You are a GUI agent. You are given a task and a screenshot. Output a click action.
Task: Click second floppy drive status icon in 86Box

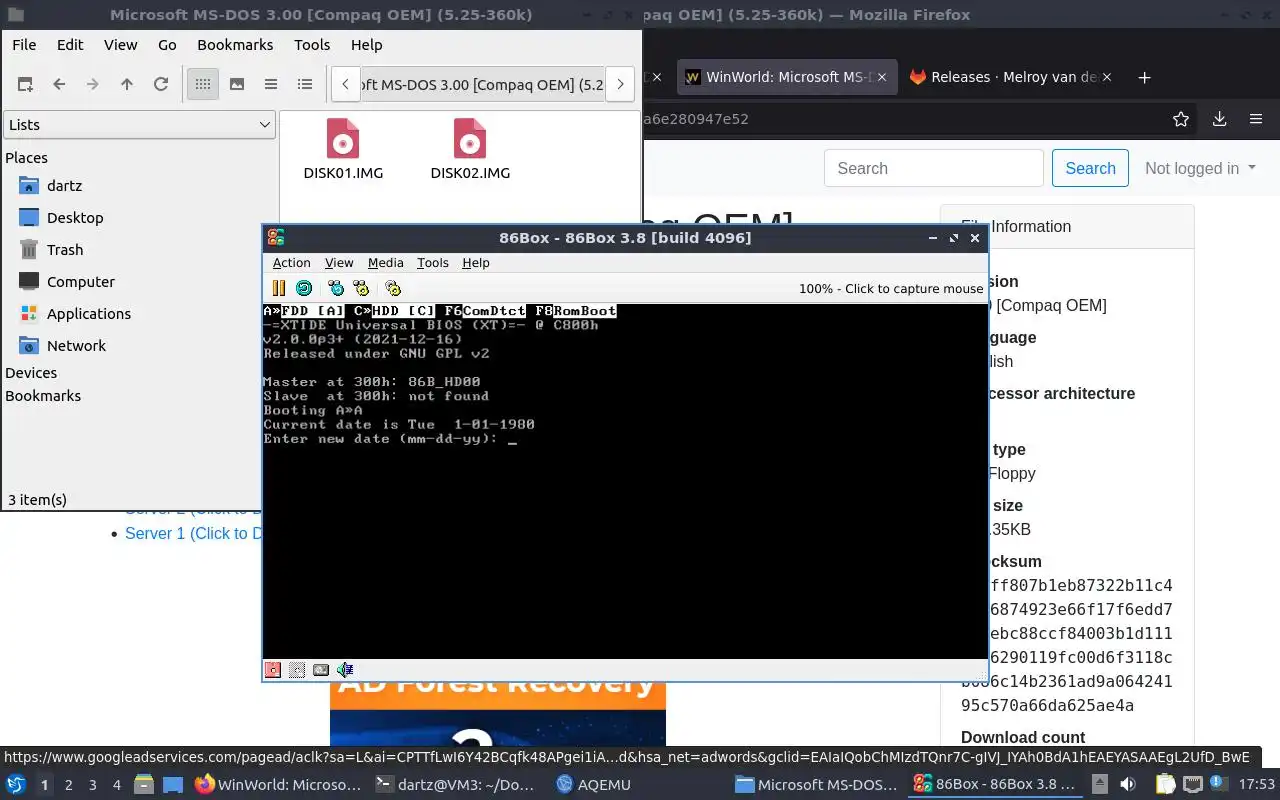click(297, 670)
